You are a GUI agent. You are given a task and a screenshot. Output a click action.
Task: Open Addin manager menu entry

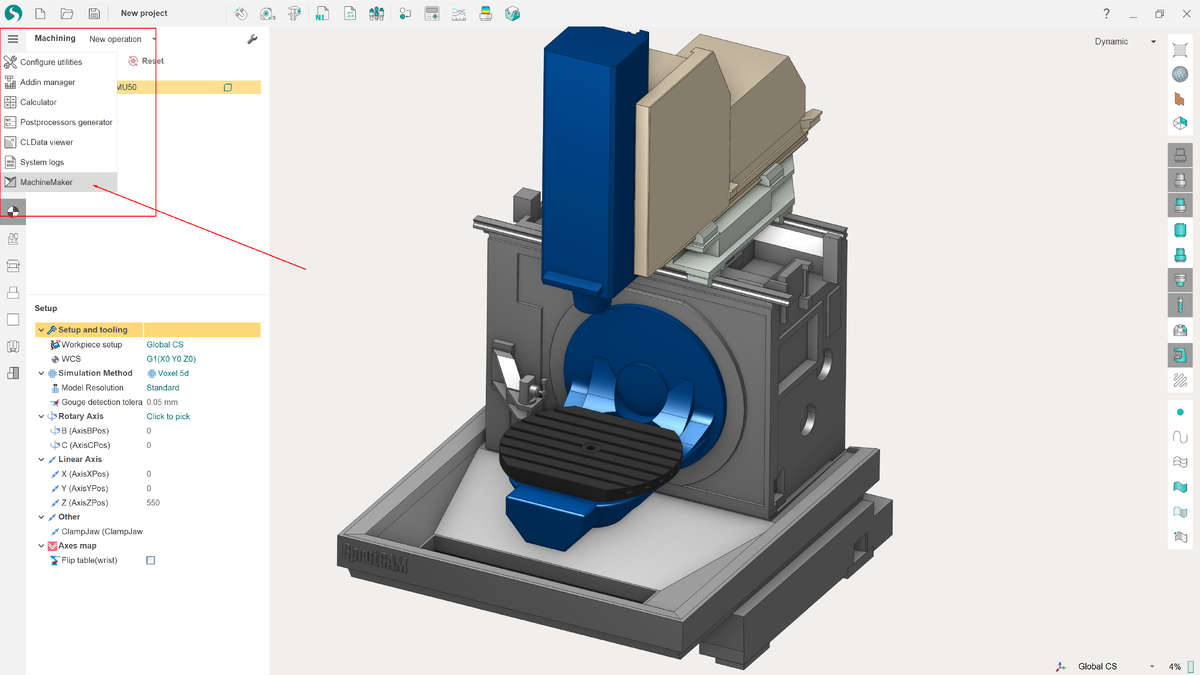[x=59, y=82]
